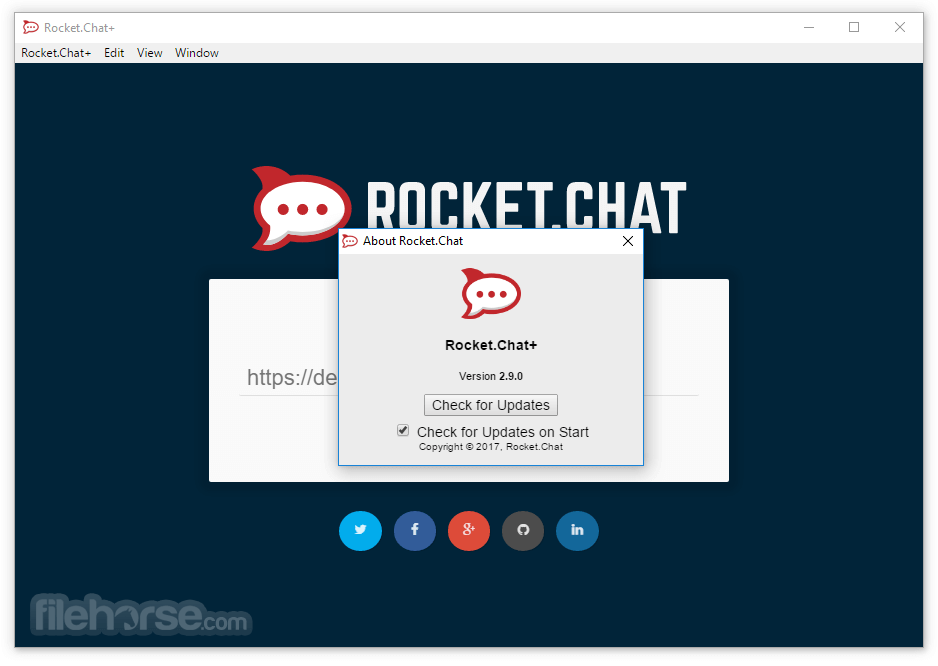Toggle Check for Updates on Start checkbox

(x=403, y=430)
